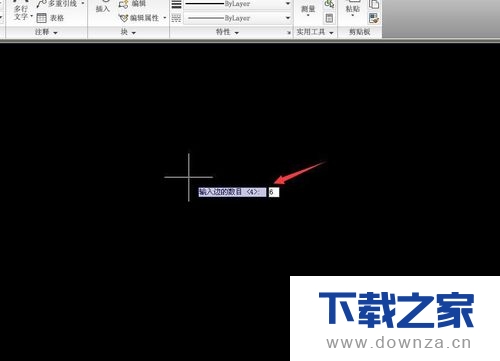Image resolution: width=500 pixels, height=361 pixels.
Task: Click the block 编辑 edit icon
Action: [124, 4]
